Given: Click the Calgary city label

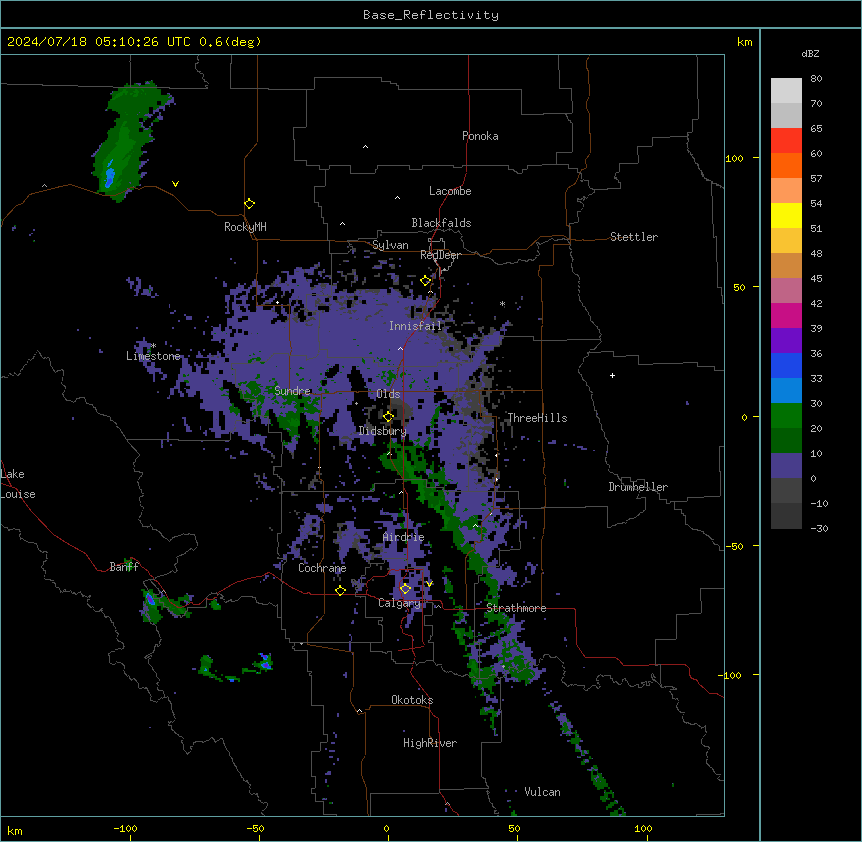Looking at the screenshot, I should (400, 603).
